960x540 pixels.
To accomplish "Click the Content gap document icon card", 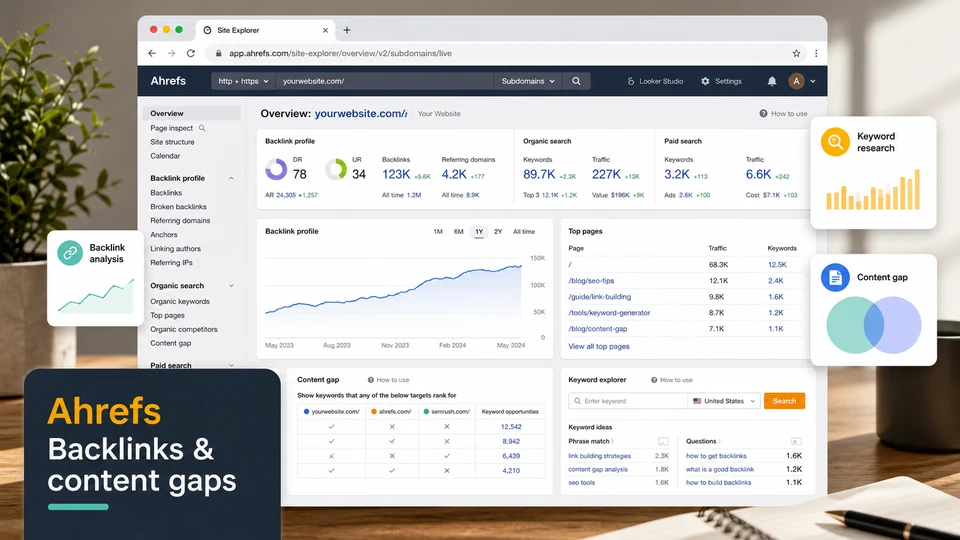I will [835, 277].
